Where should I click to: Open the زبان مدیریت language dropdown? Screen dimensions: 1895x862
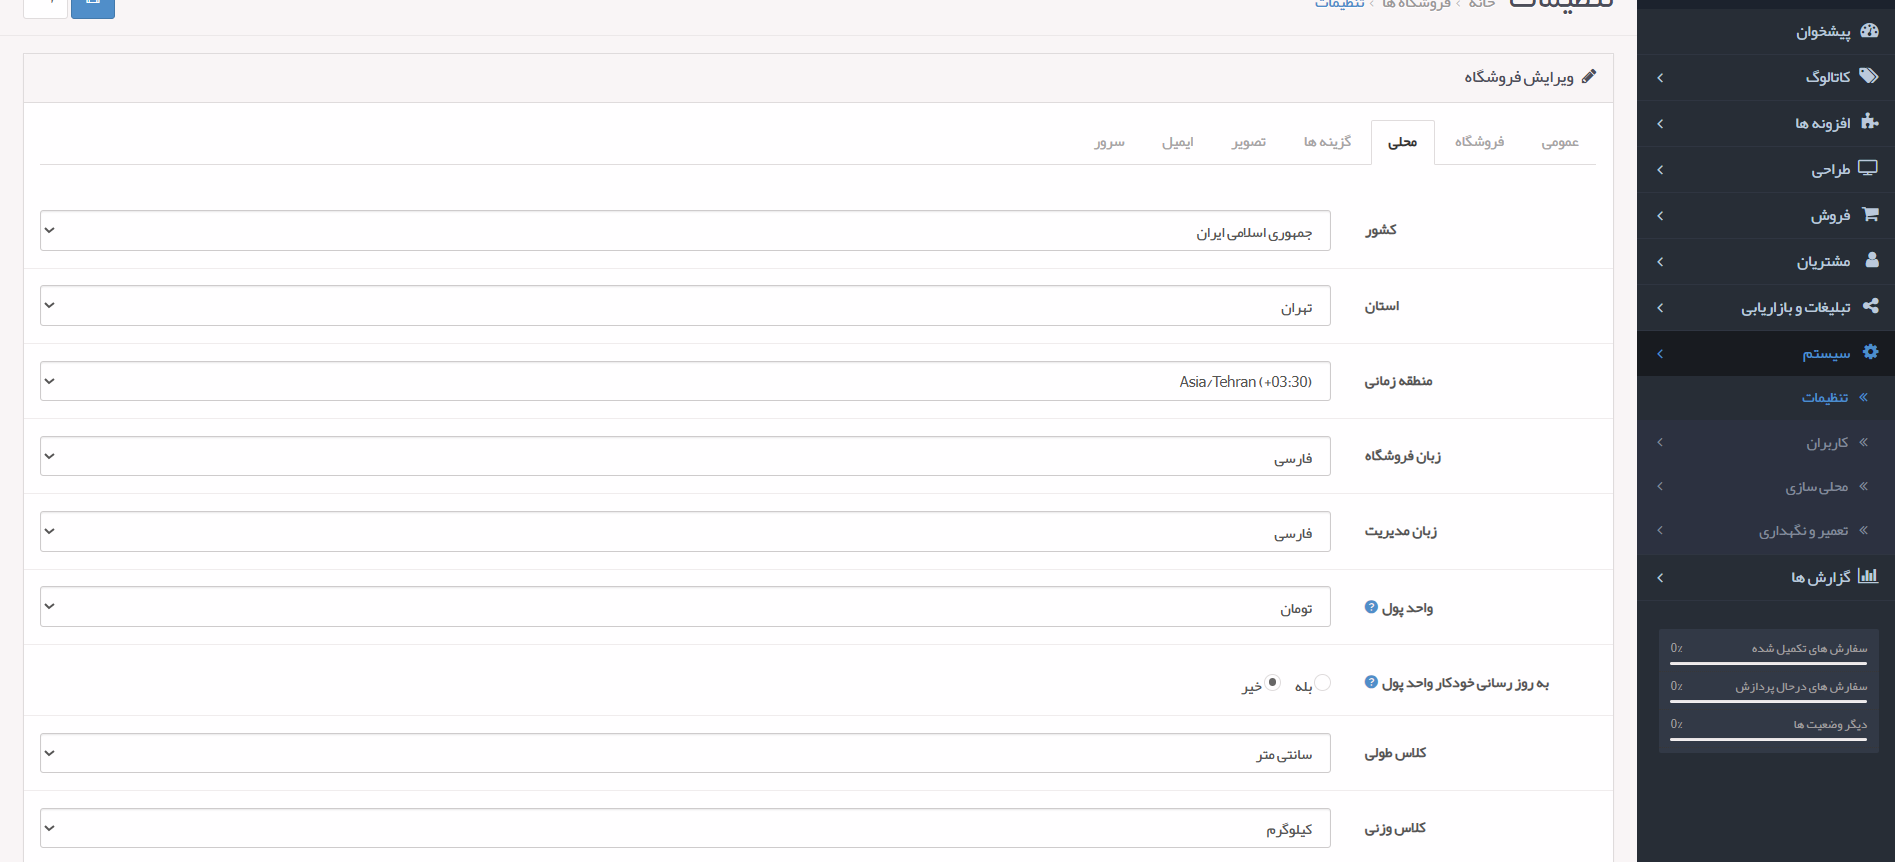tap(685, 531)
